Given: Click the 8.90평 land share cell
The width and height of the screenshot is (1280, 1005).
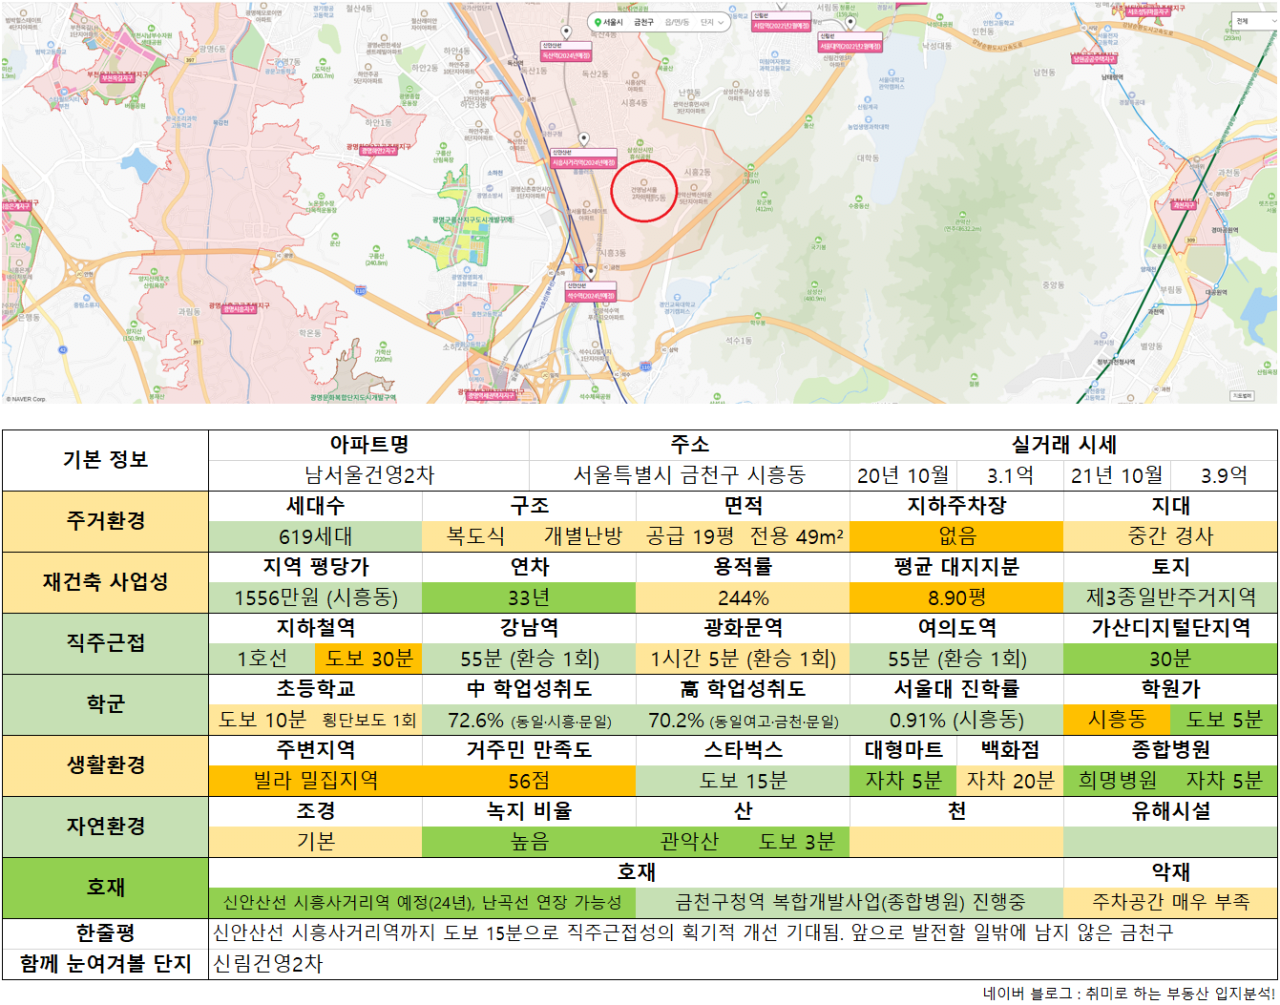Looking at the screenshot, I should click(956, 597).
